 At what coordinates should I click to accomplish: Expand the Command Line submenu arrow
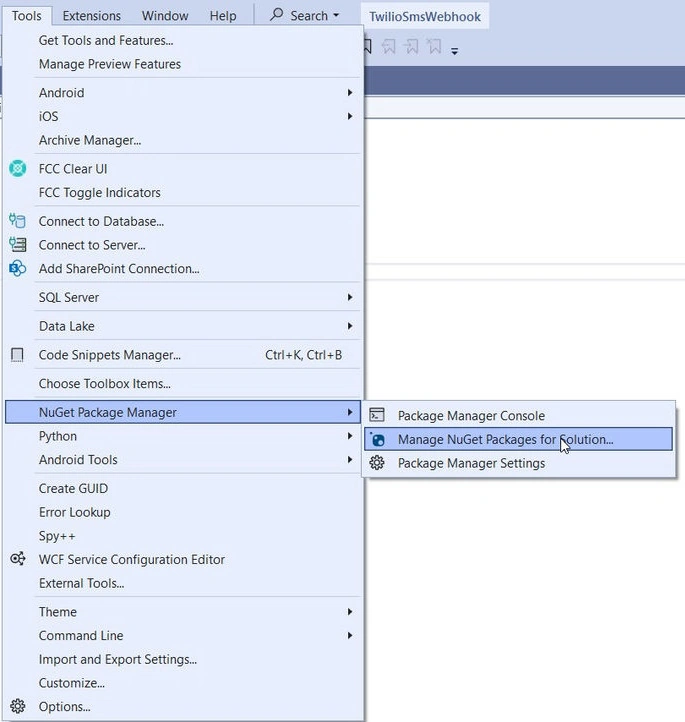coord(350,635)
